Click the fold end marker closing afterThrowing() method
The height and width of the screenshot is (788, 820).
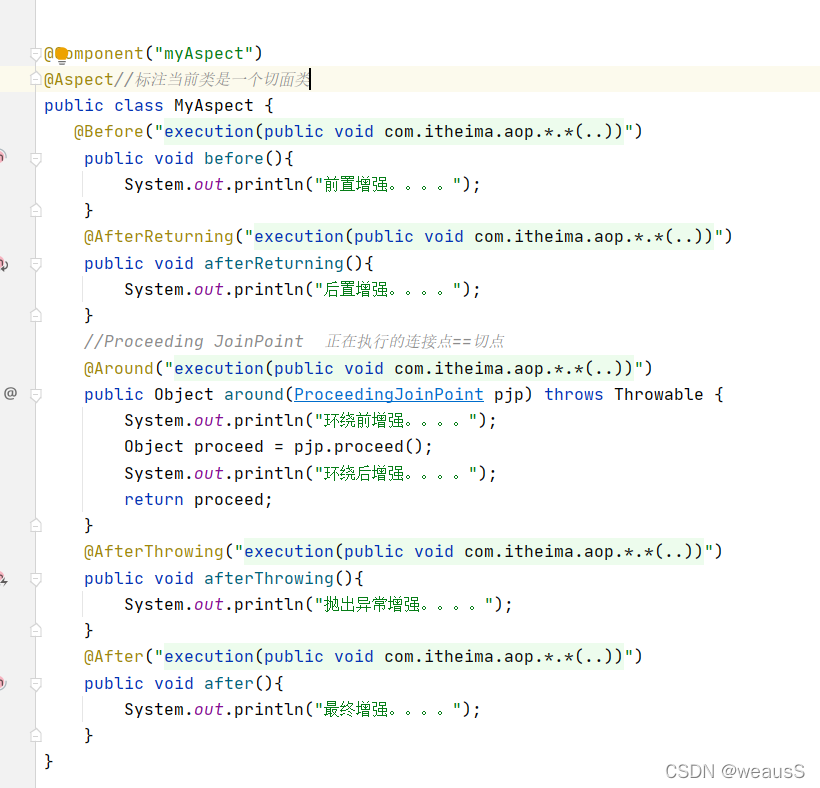coord(36,631)
